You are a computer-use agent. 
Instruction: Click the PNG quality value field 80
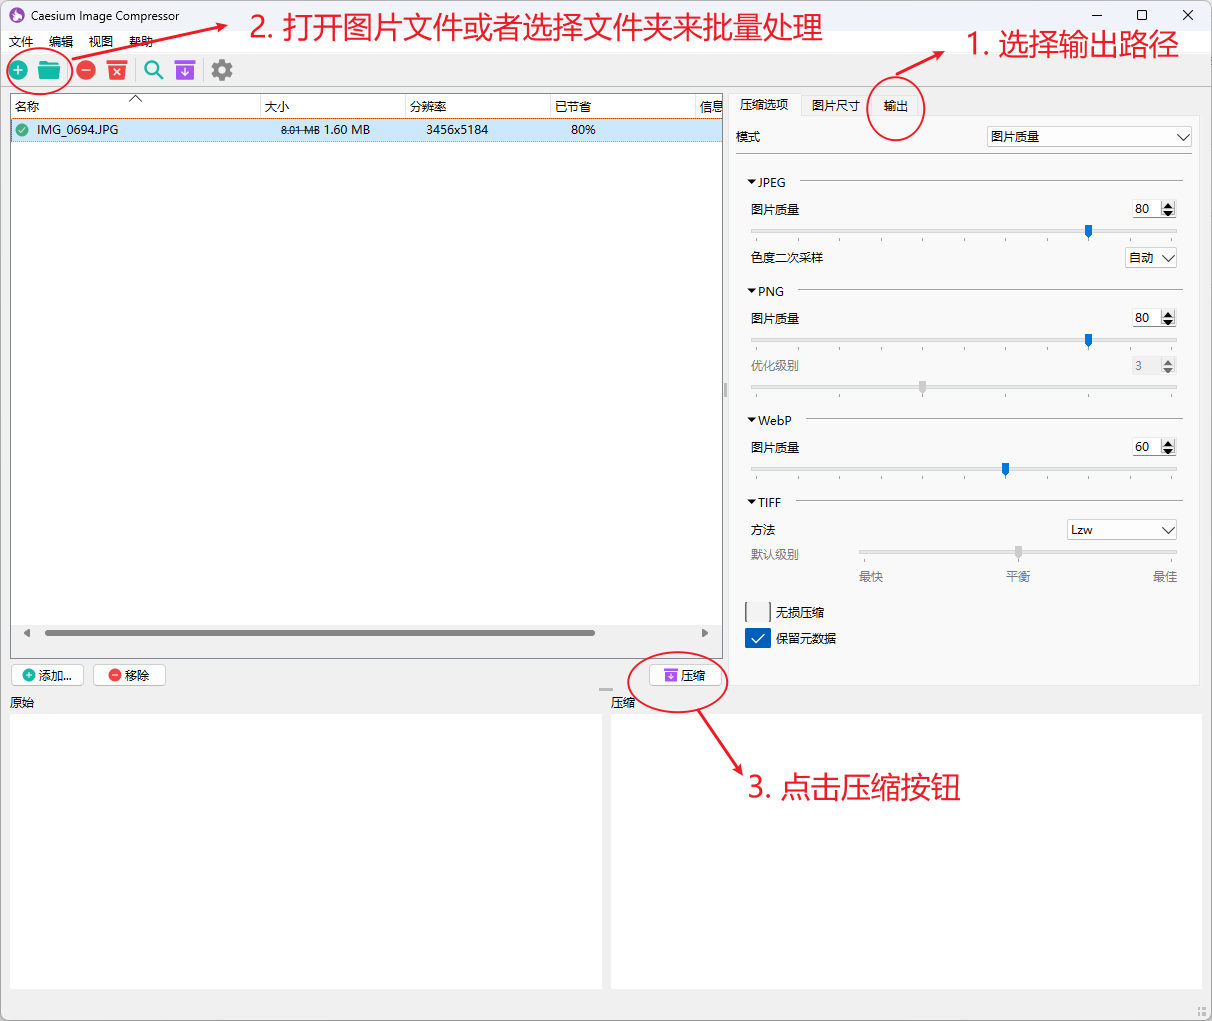point(1145,318)
